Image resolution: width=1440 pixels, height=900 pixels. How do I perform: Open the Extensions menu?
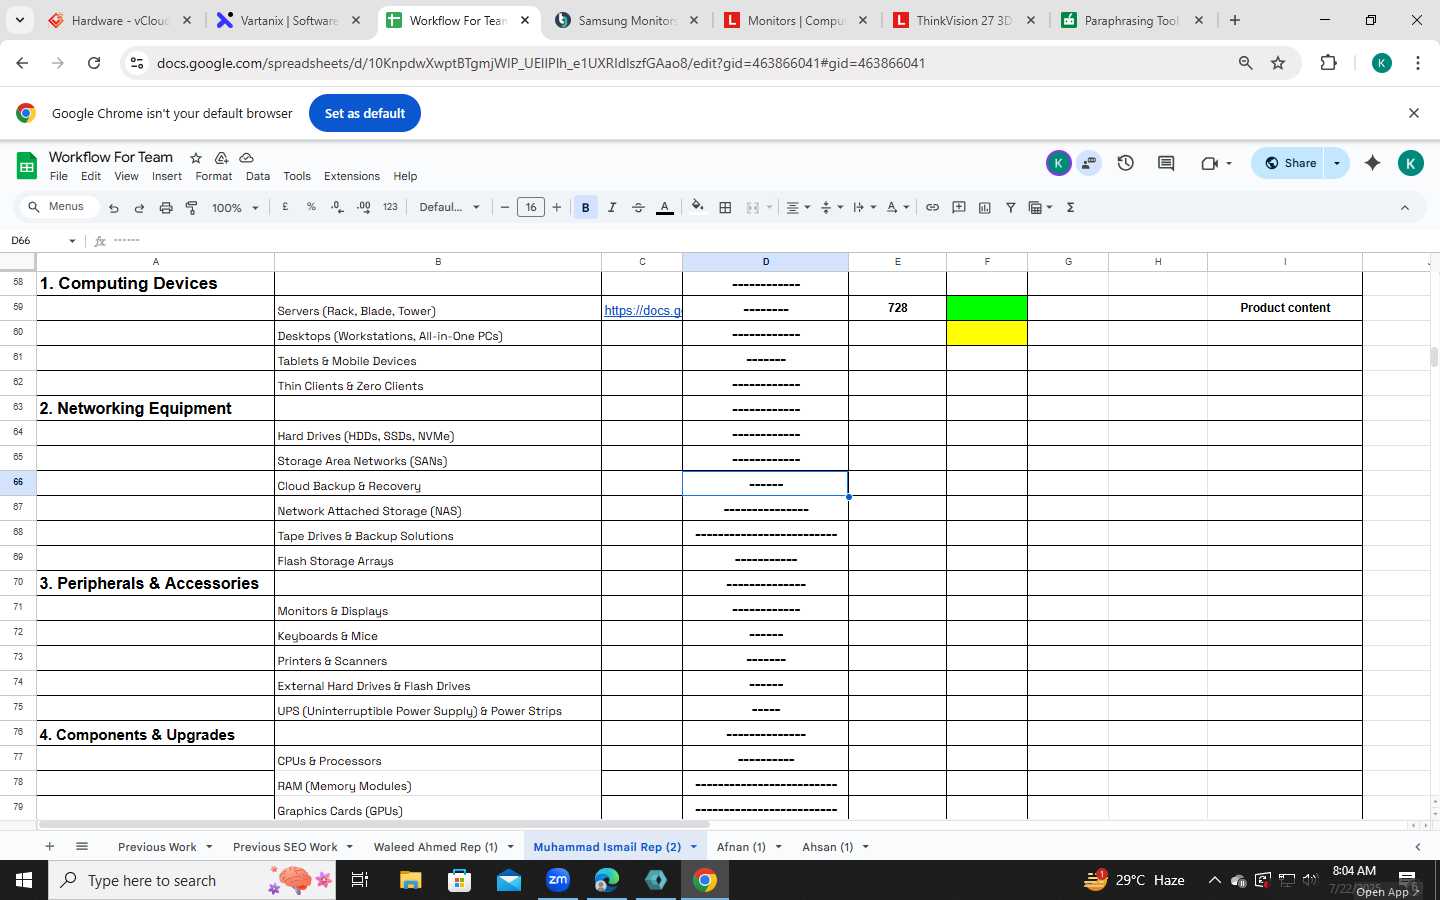click(x=352, y=176)
